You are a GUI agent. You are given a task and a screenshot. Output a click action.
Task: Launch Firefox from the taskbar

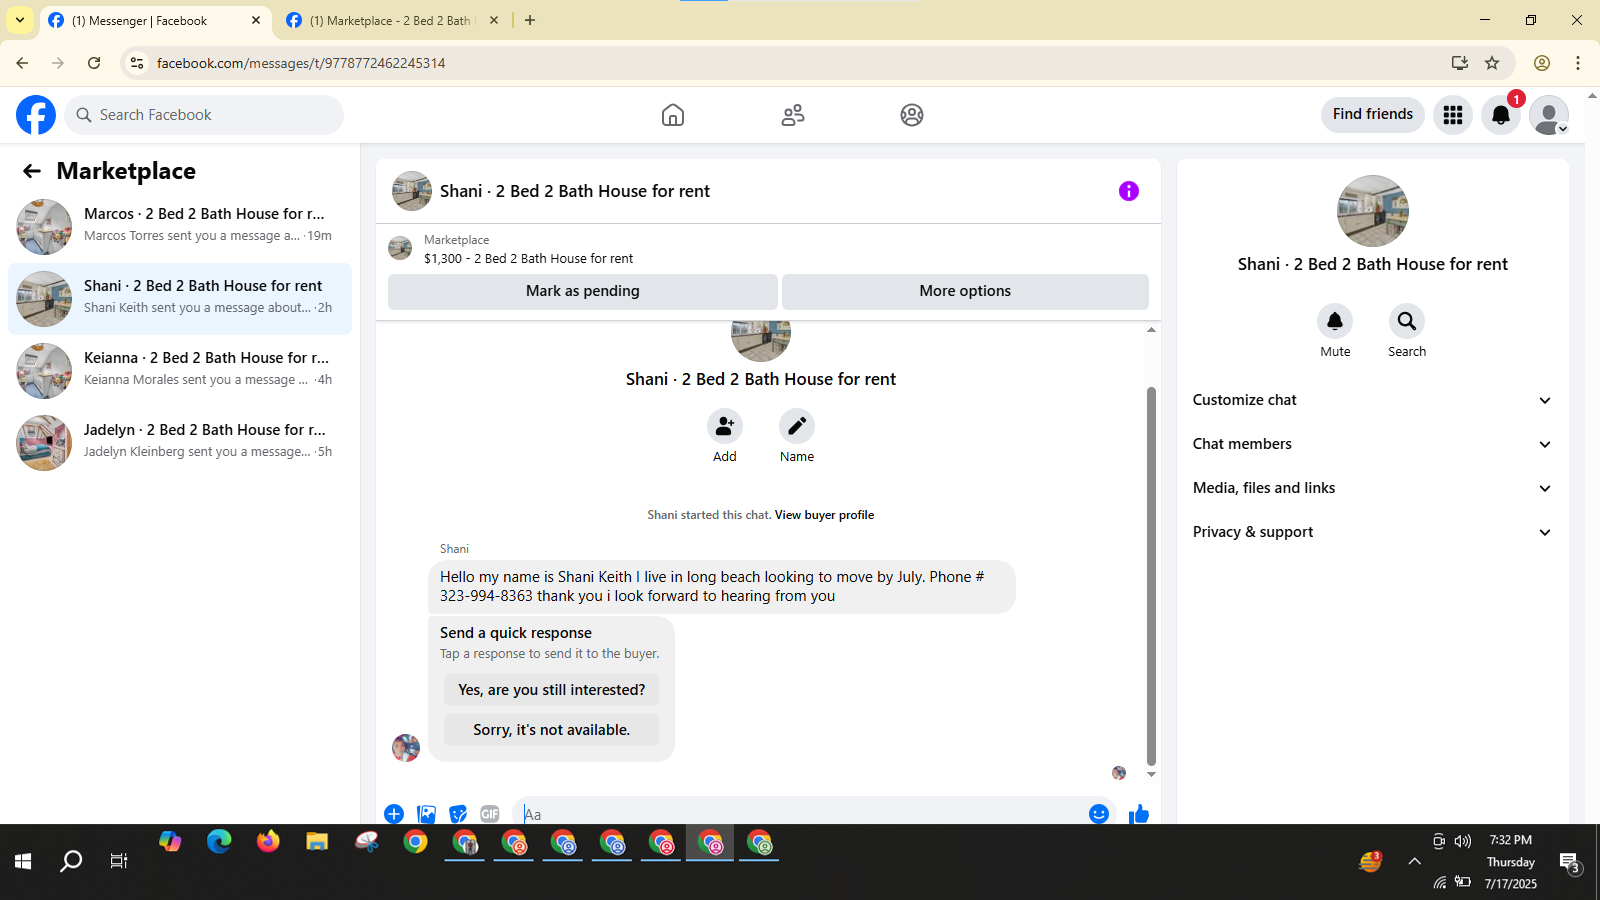268,842
